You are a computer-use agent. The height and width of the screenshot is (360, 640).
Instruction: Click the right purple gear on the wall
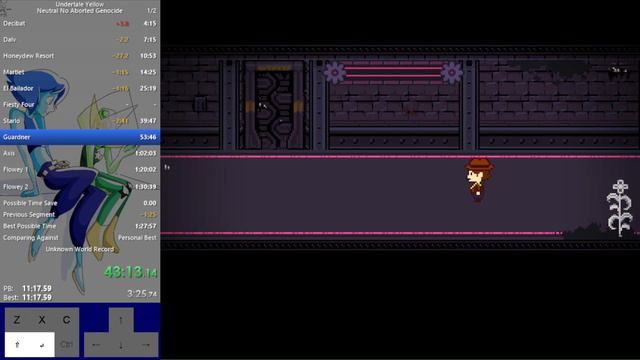451,73
